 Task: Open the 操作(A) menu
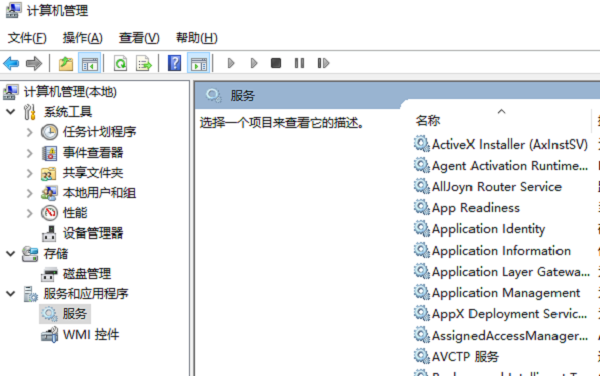tap(83, 38)
